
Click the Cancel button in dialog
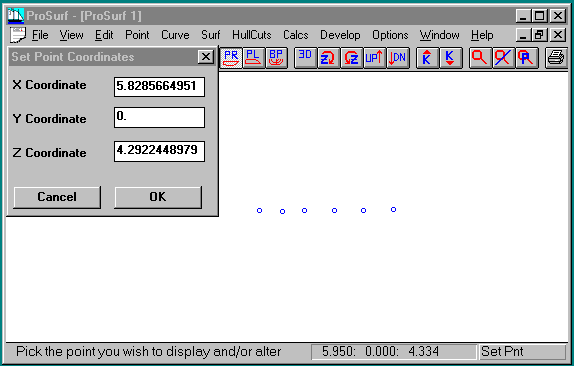57,197
